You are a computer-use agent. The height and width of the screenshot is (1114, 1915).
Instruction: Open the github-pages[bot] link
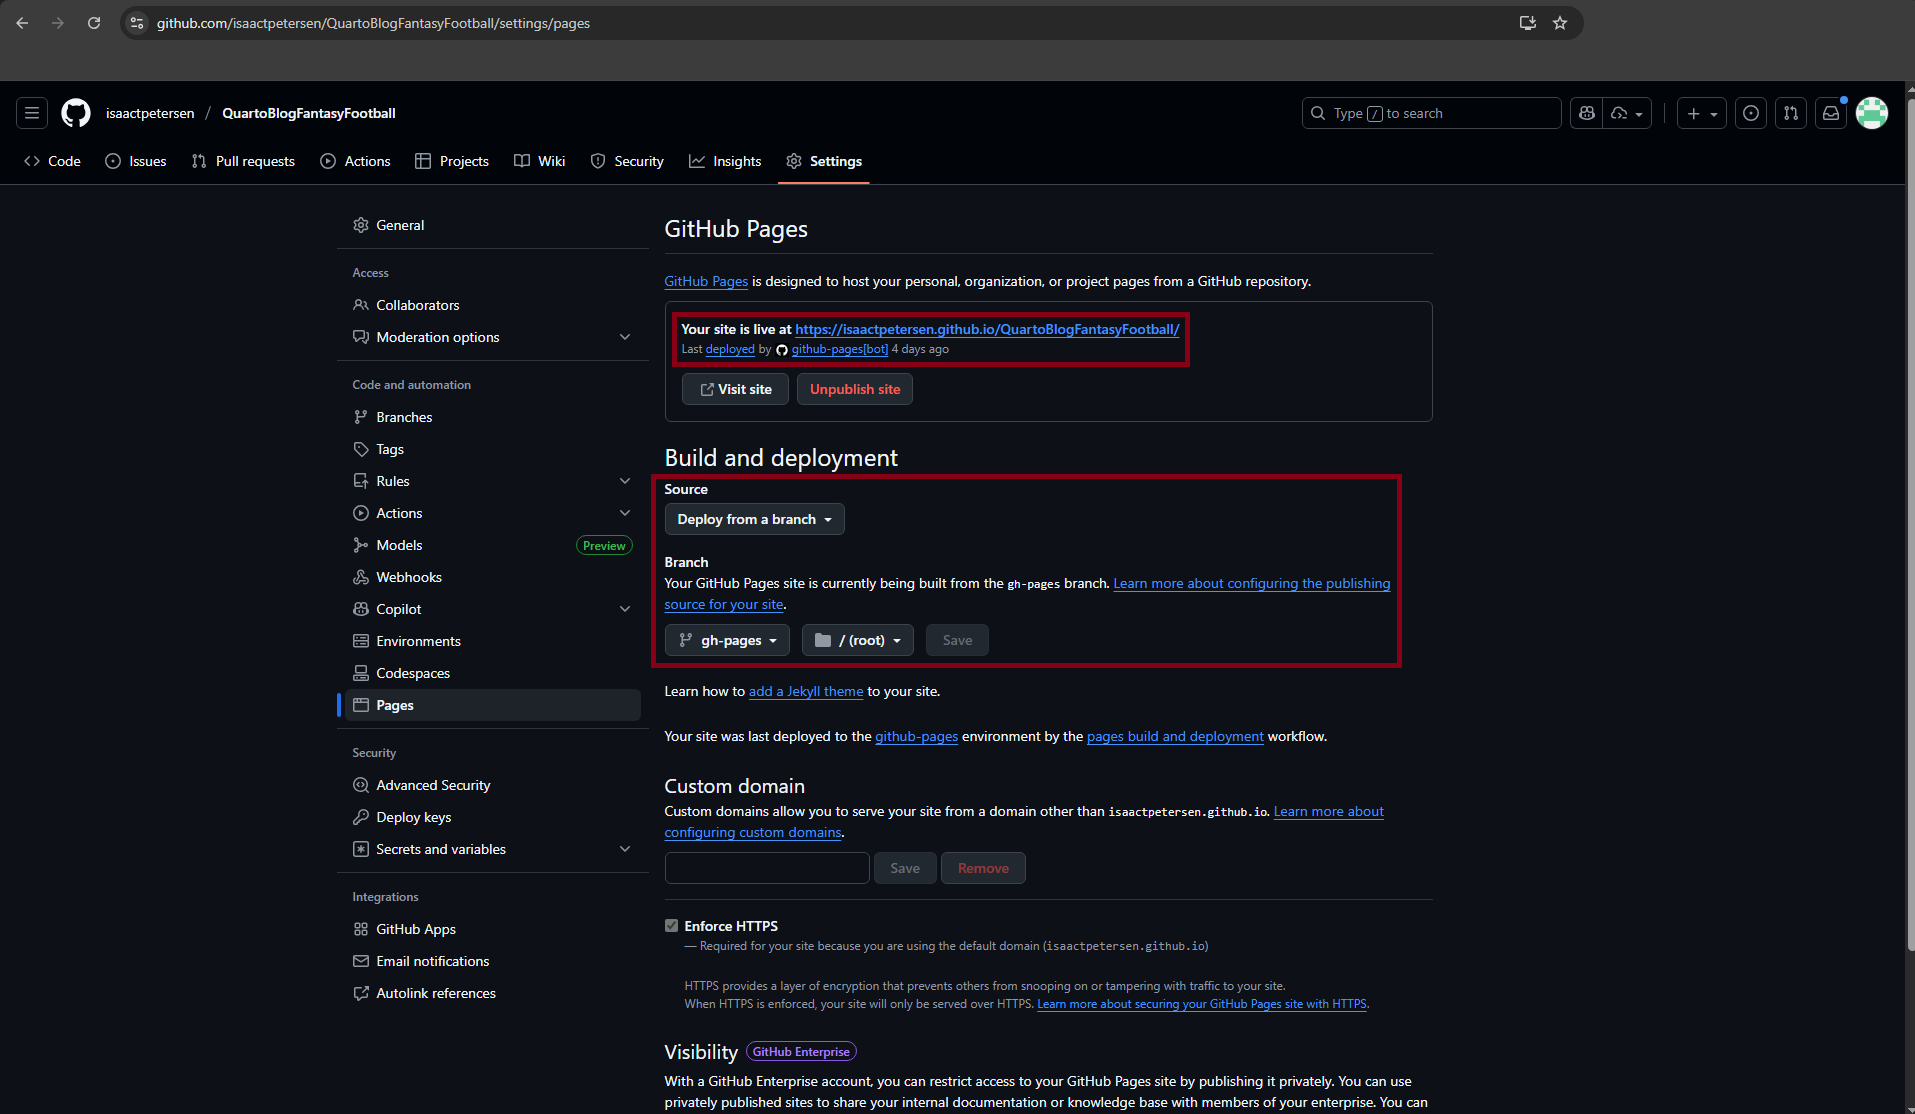coord(840,349)
